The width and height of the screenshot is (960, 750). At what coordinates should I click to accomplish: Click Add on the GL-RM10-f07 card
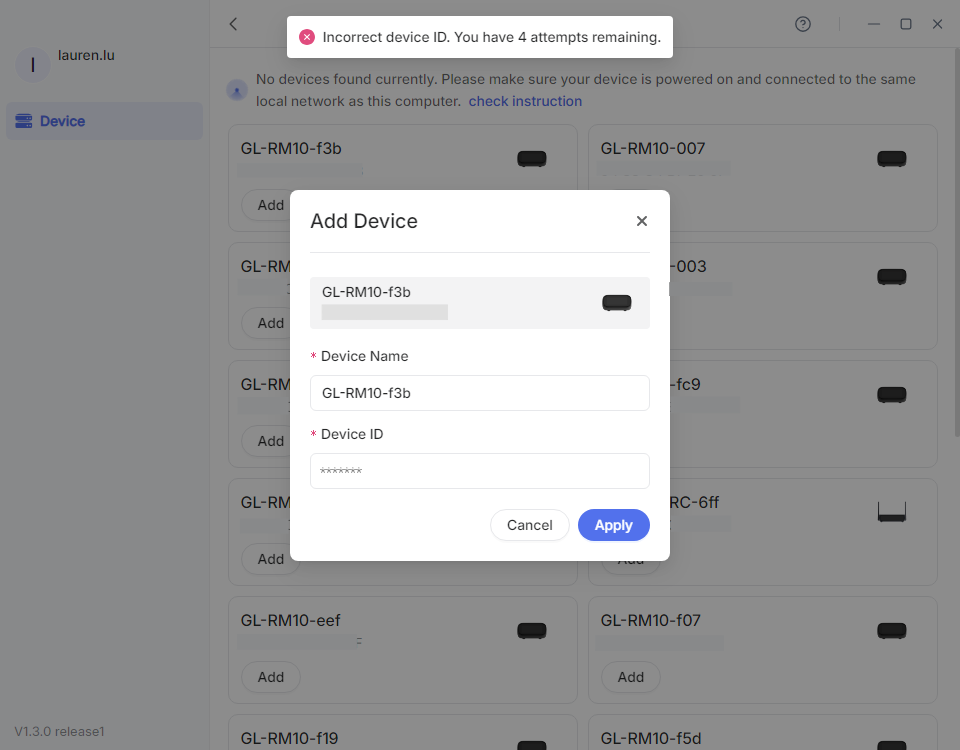click(630, 677)
